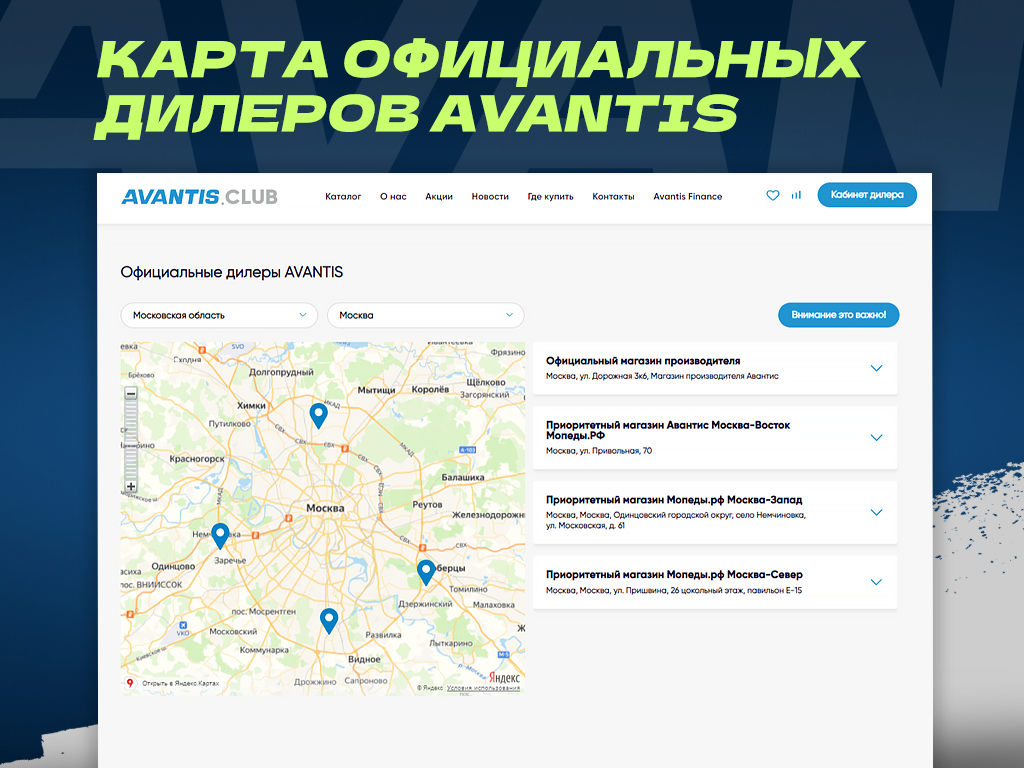
Task: Open Условия использования link on map
Action: click(483, 688)
